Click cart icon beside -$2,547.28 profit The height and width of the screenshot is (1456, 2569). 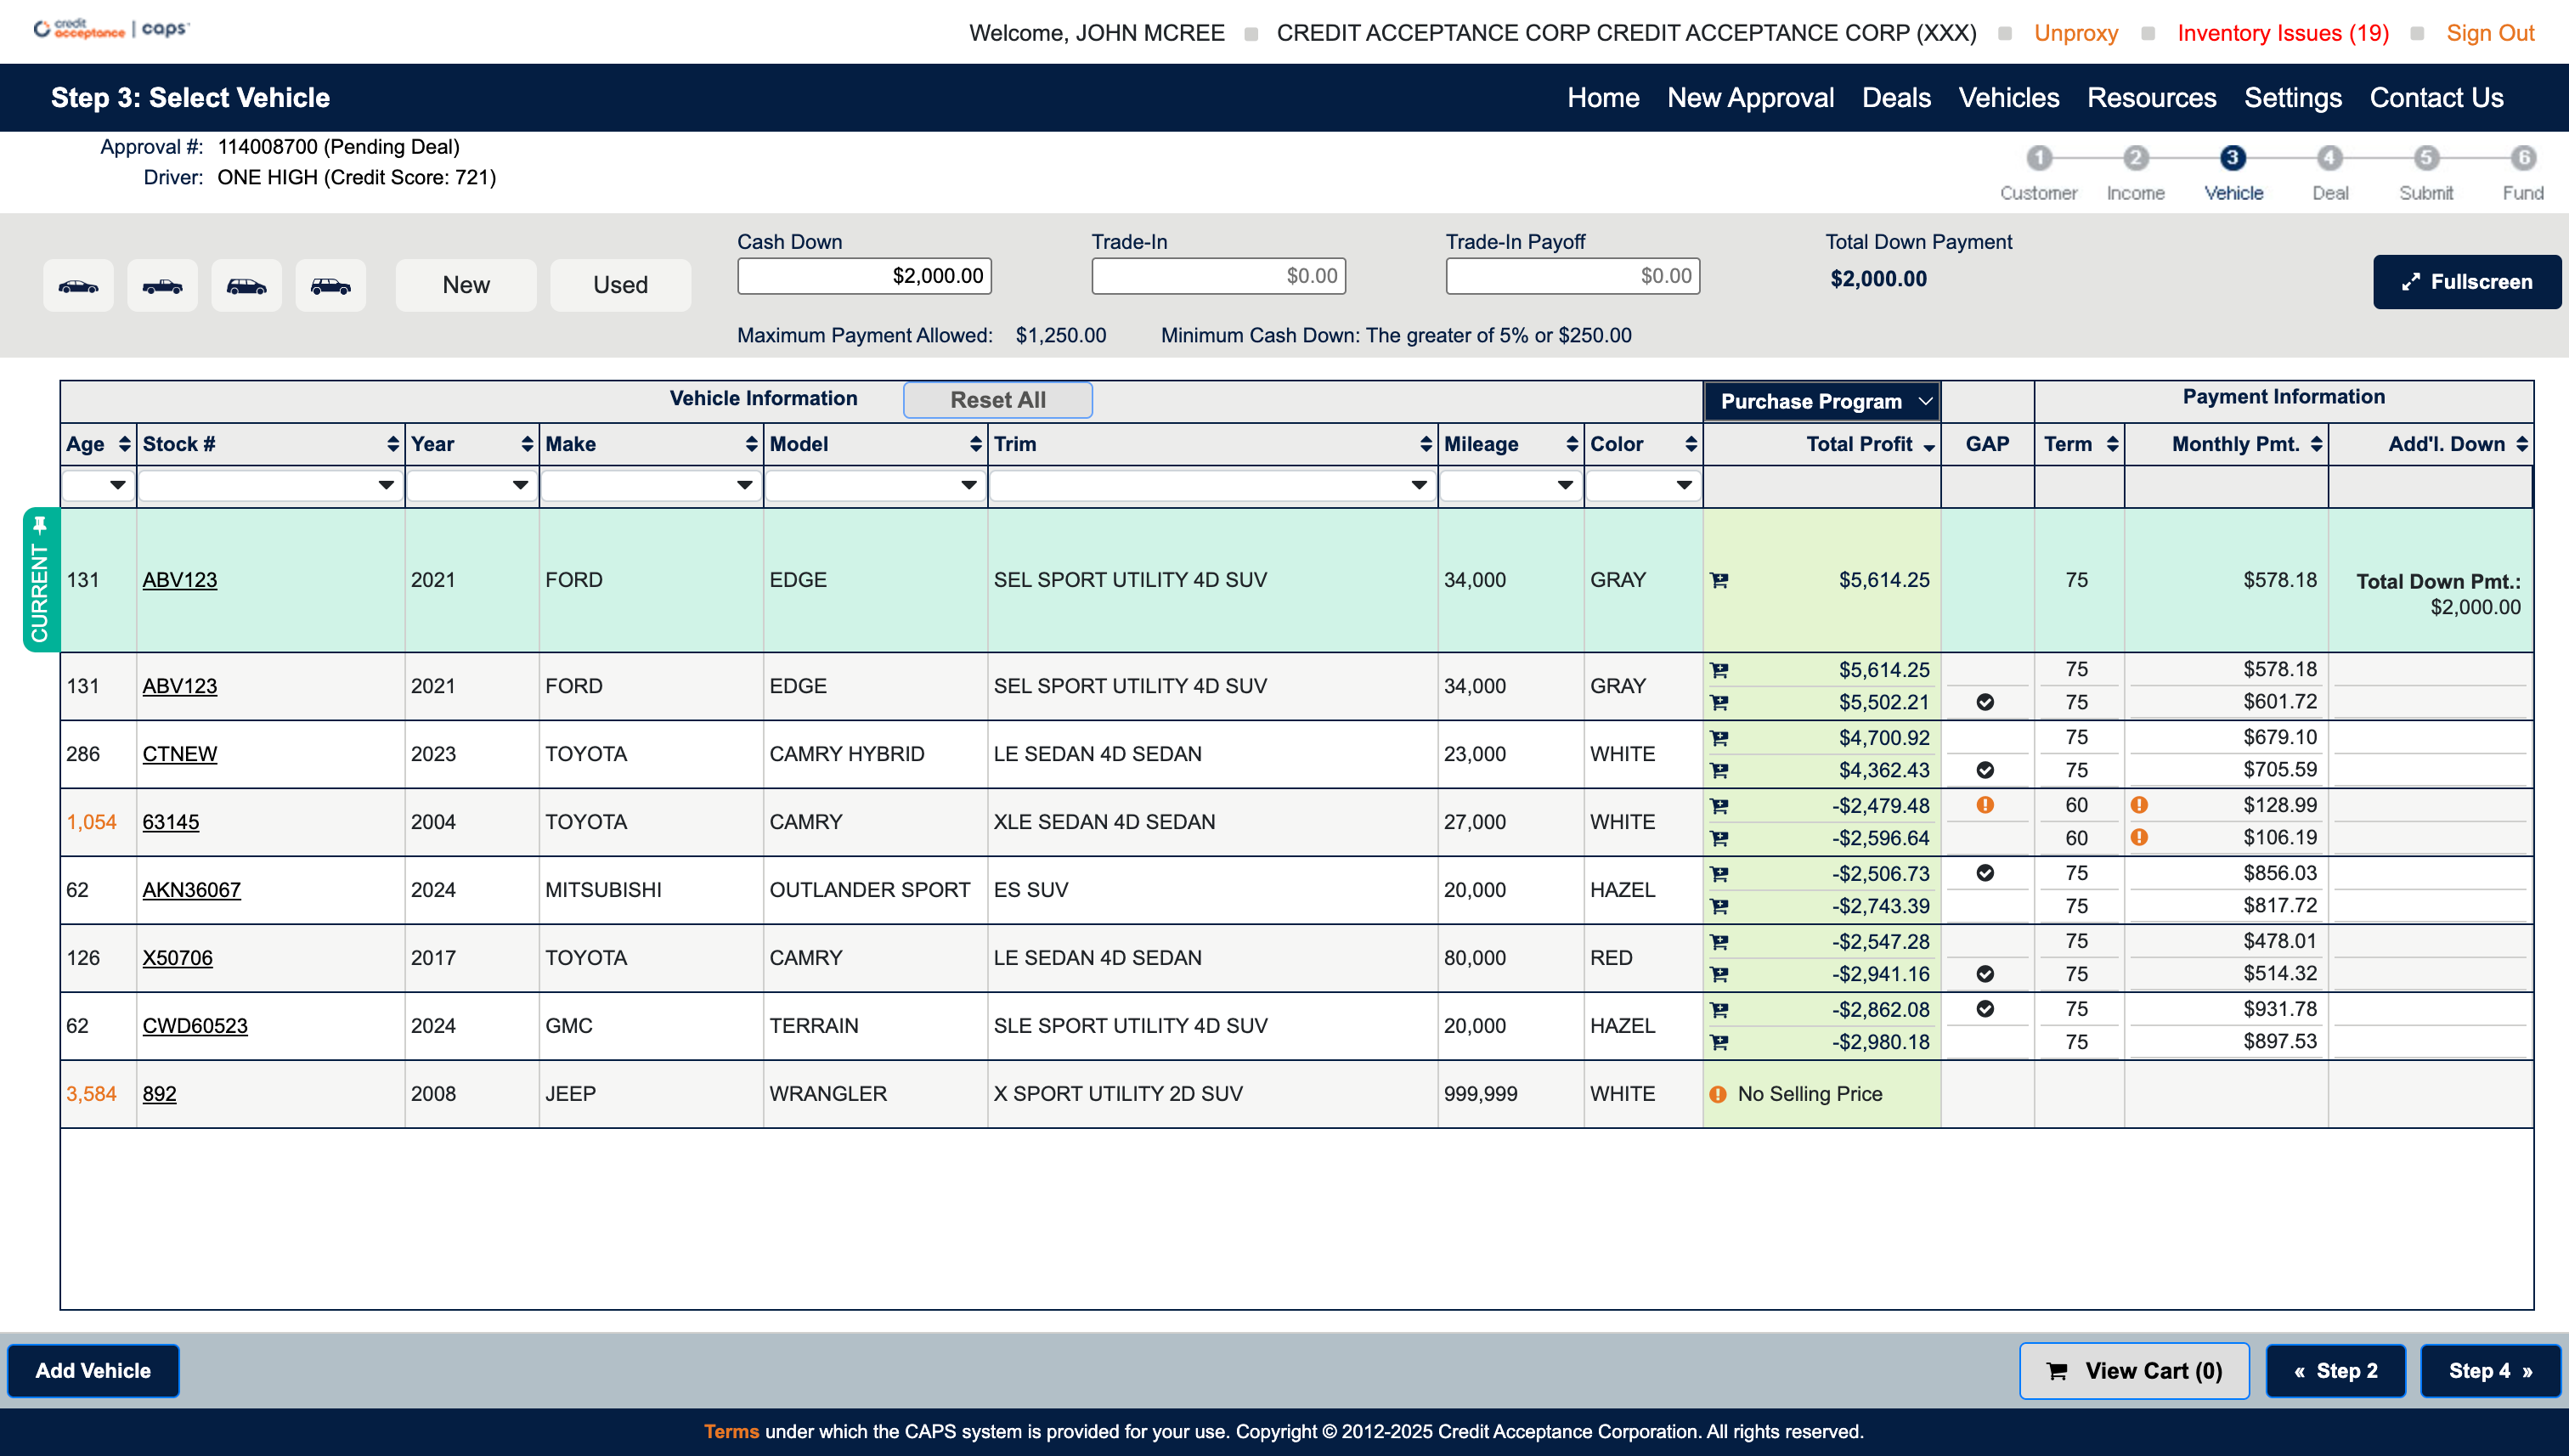1719,942
